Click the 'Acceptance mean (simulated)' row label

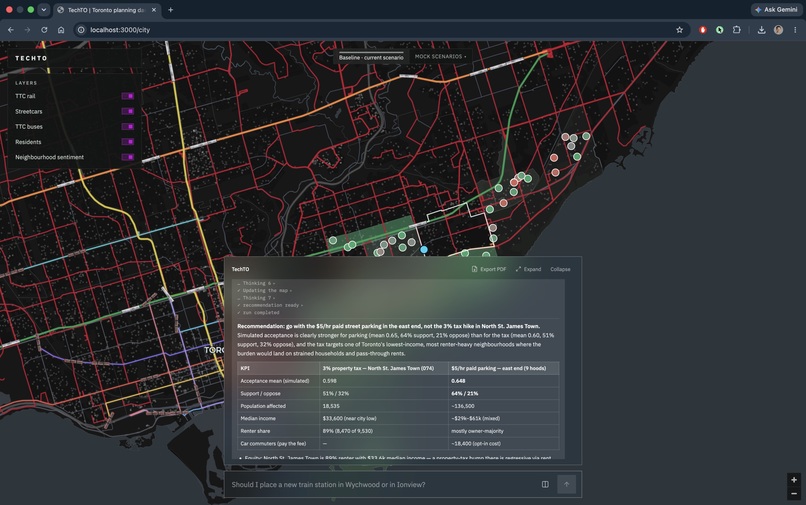[x=274, y=381]
